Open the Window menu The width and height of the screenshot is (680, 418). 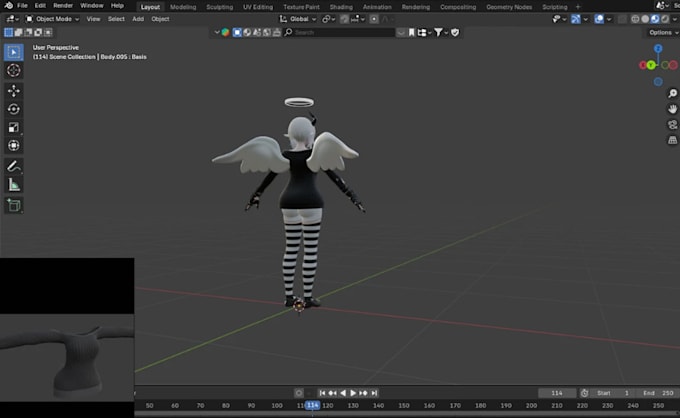[x=92, y=6]
